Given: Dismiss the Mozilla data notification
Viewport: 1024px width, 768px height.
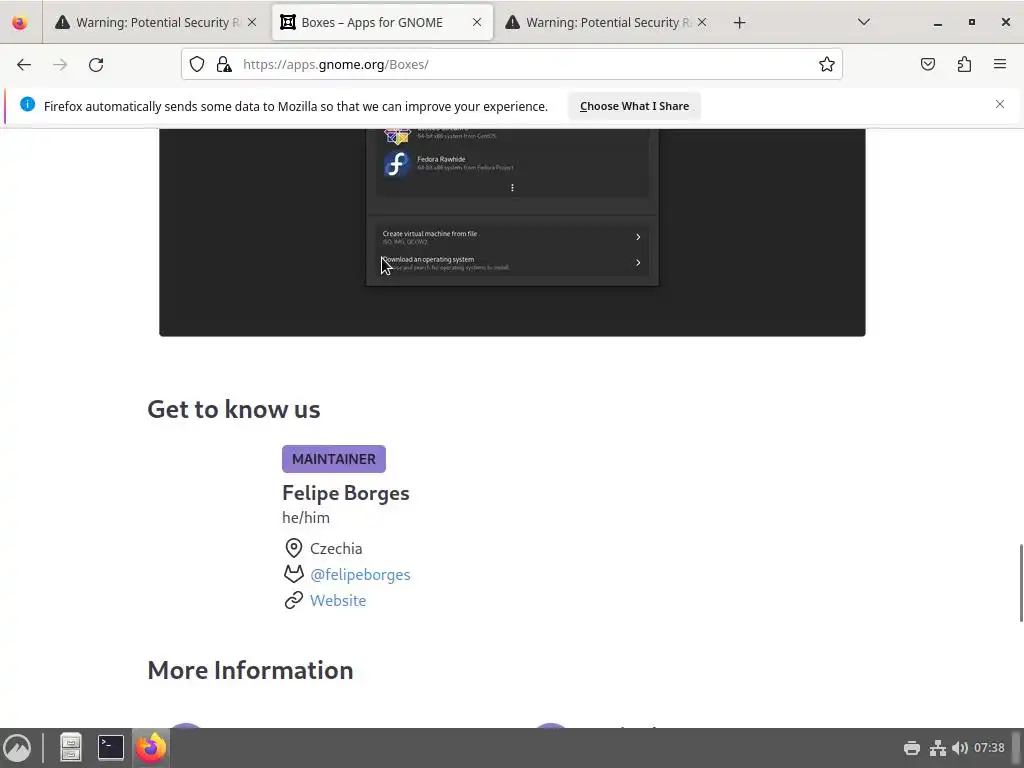Looking at the screenshot, I should tap(1000, 104).
